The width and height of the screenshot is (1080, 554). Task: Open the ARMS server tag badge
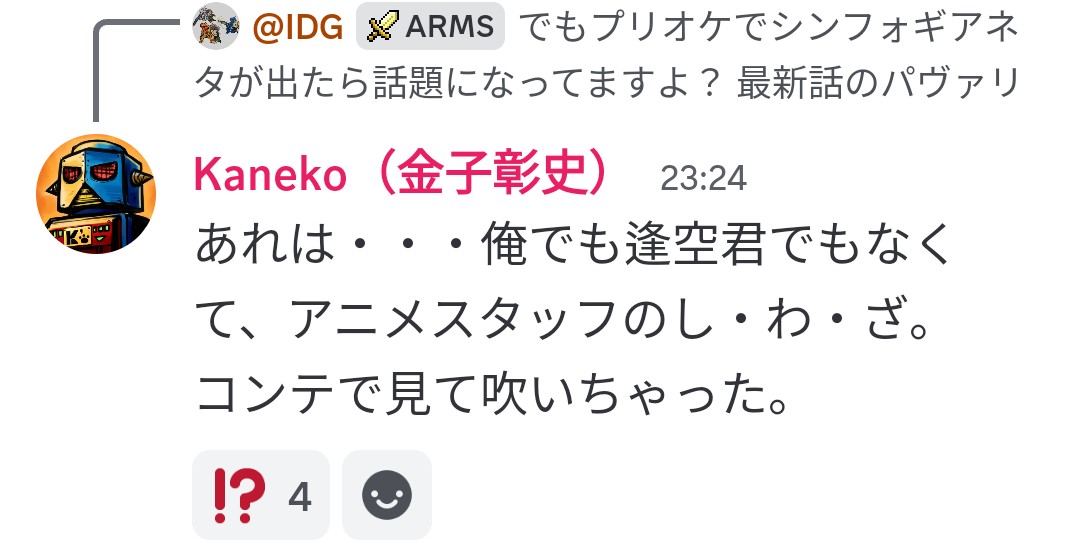(x=430, y=26)
